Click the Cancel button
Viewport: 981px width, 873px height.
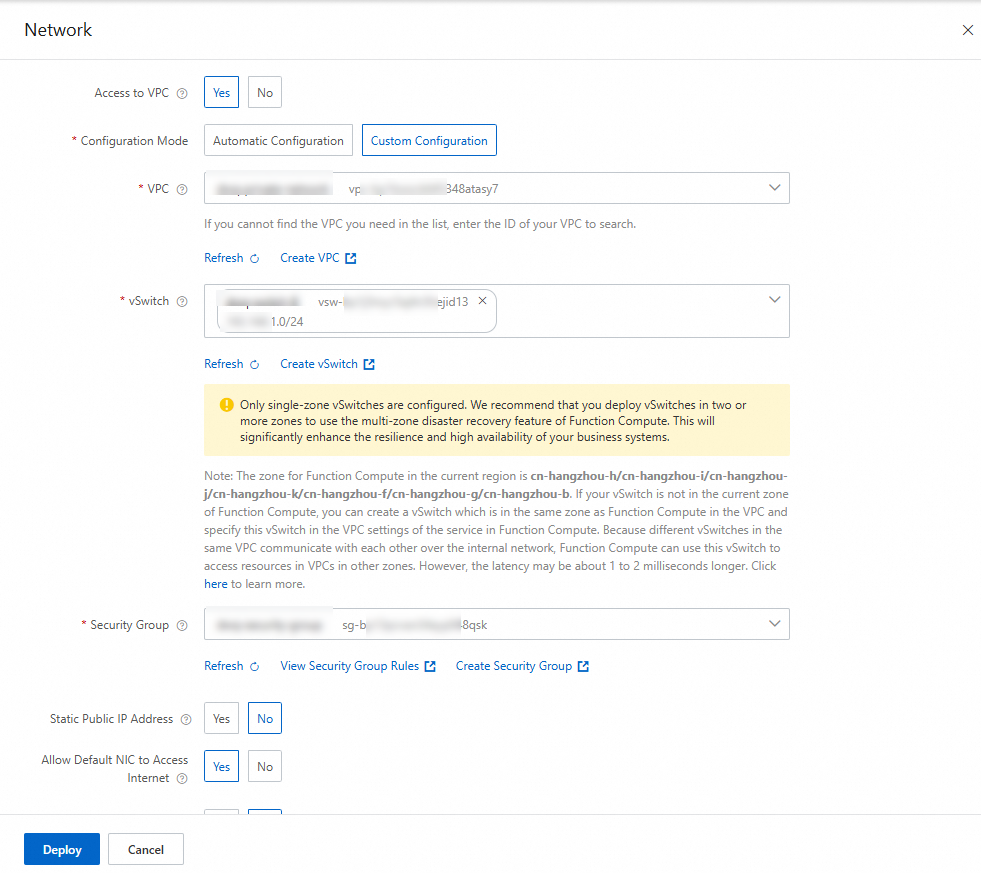tap(146, 849)
